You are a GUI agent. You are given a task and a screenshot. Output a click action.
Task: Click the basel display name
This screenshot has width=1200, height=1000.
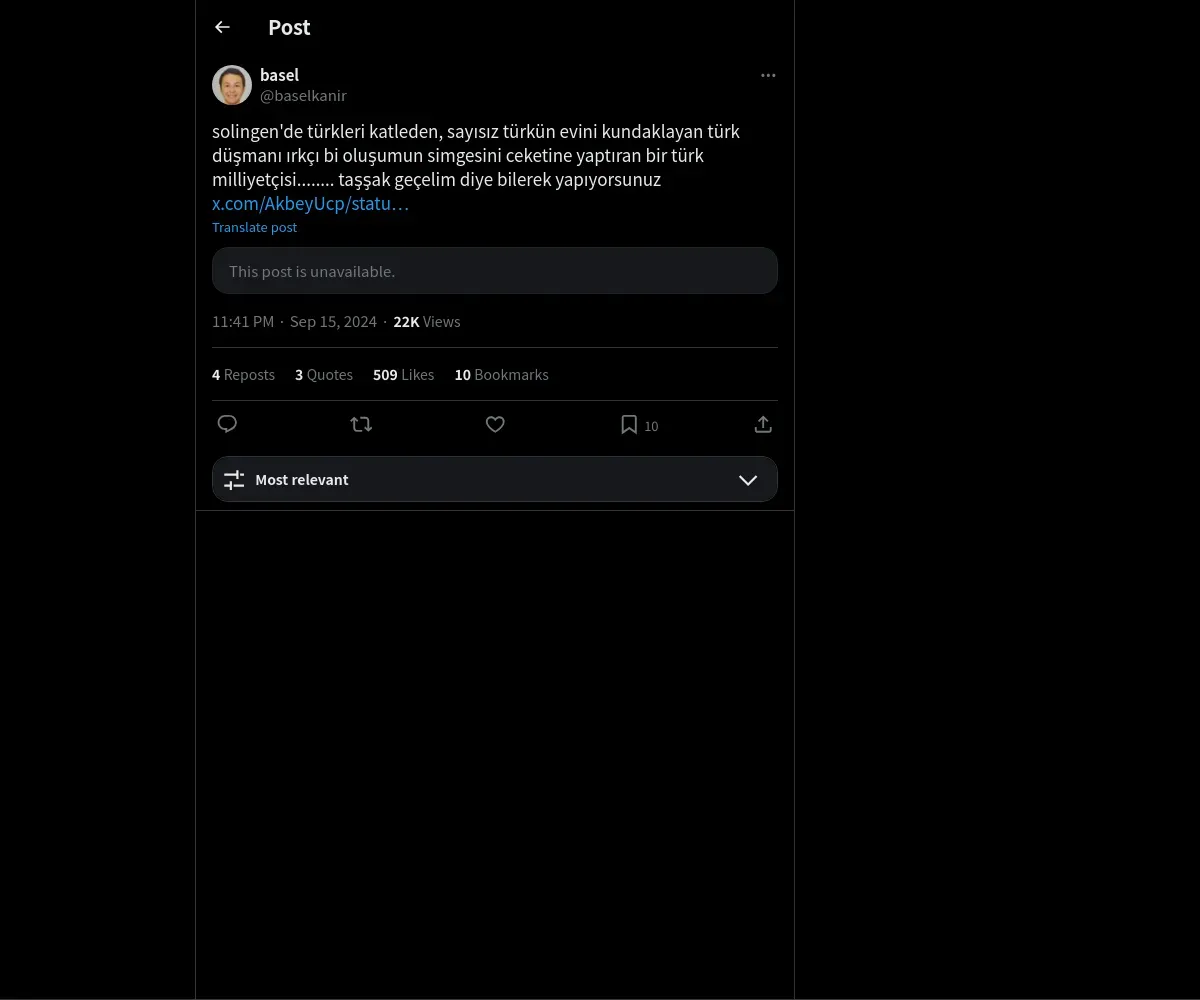click(x=279, y=75)
